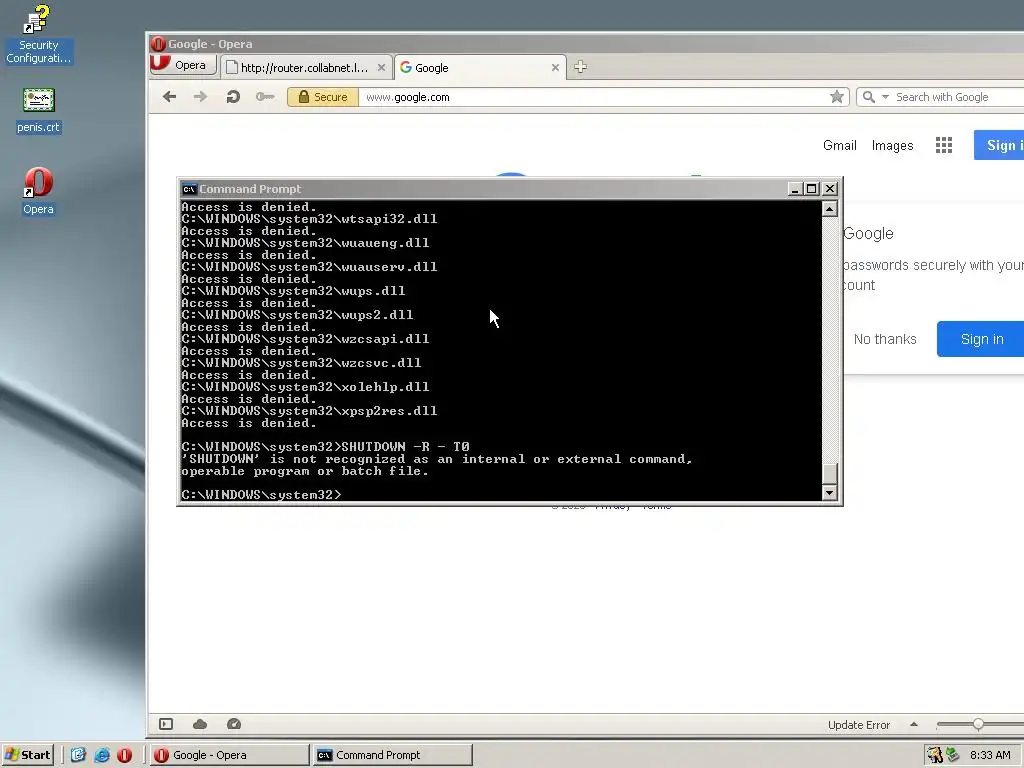Click the xpsp2res.dll path line

coord(309,411)
